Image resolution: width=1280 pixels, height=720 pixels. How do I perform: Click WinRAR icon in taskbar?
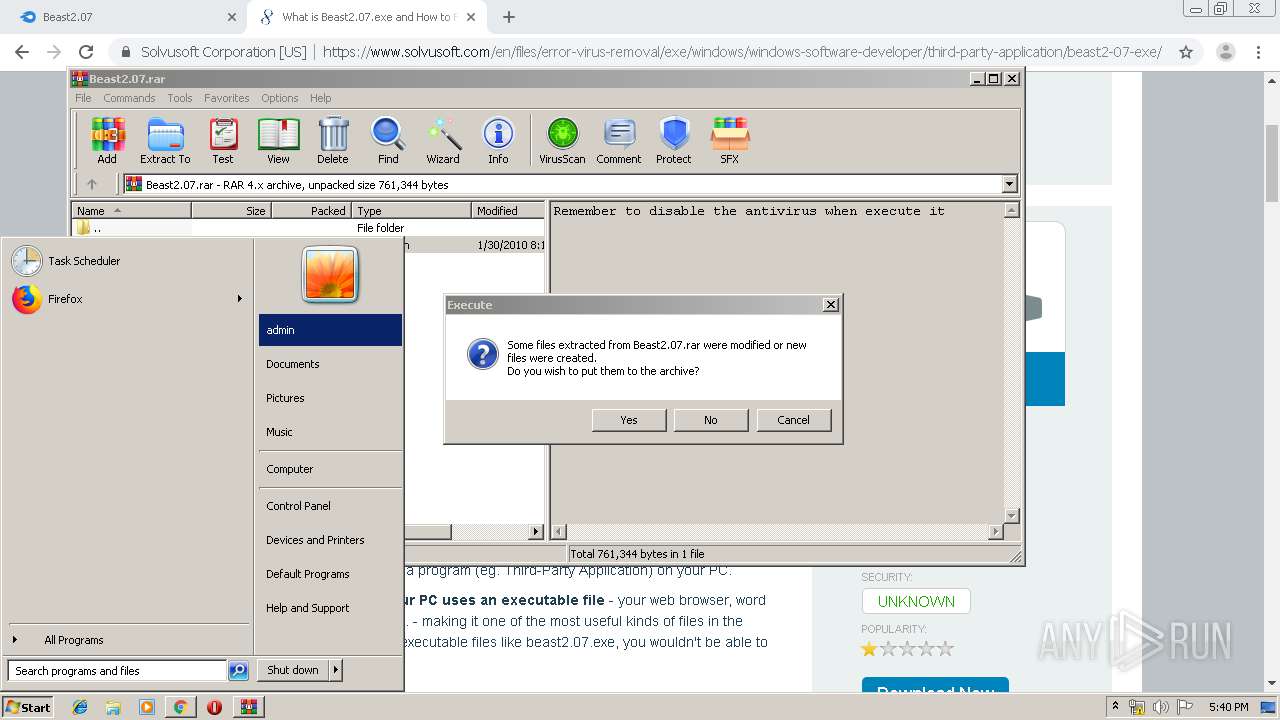point(248,707)
